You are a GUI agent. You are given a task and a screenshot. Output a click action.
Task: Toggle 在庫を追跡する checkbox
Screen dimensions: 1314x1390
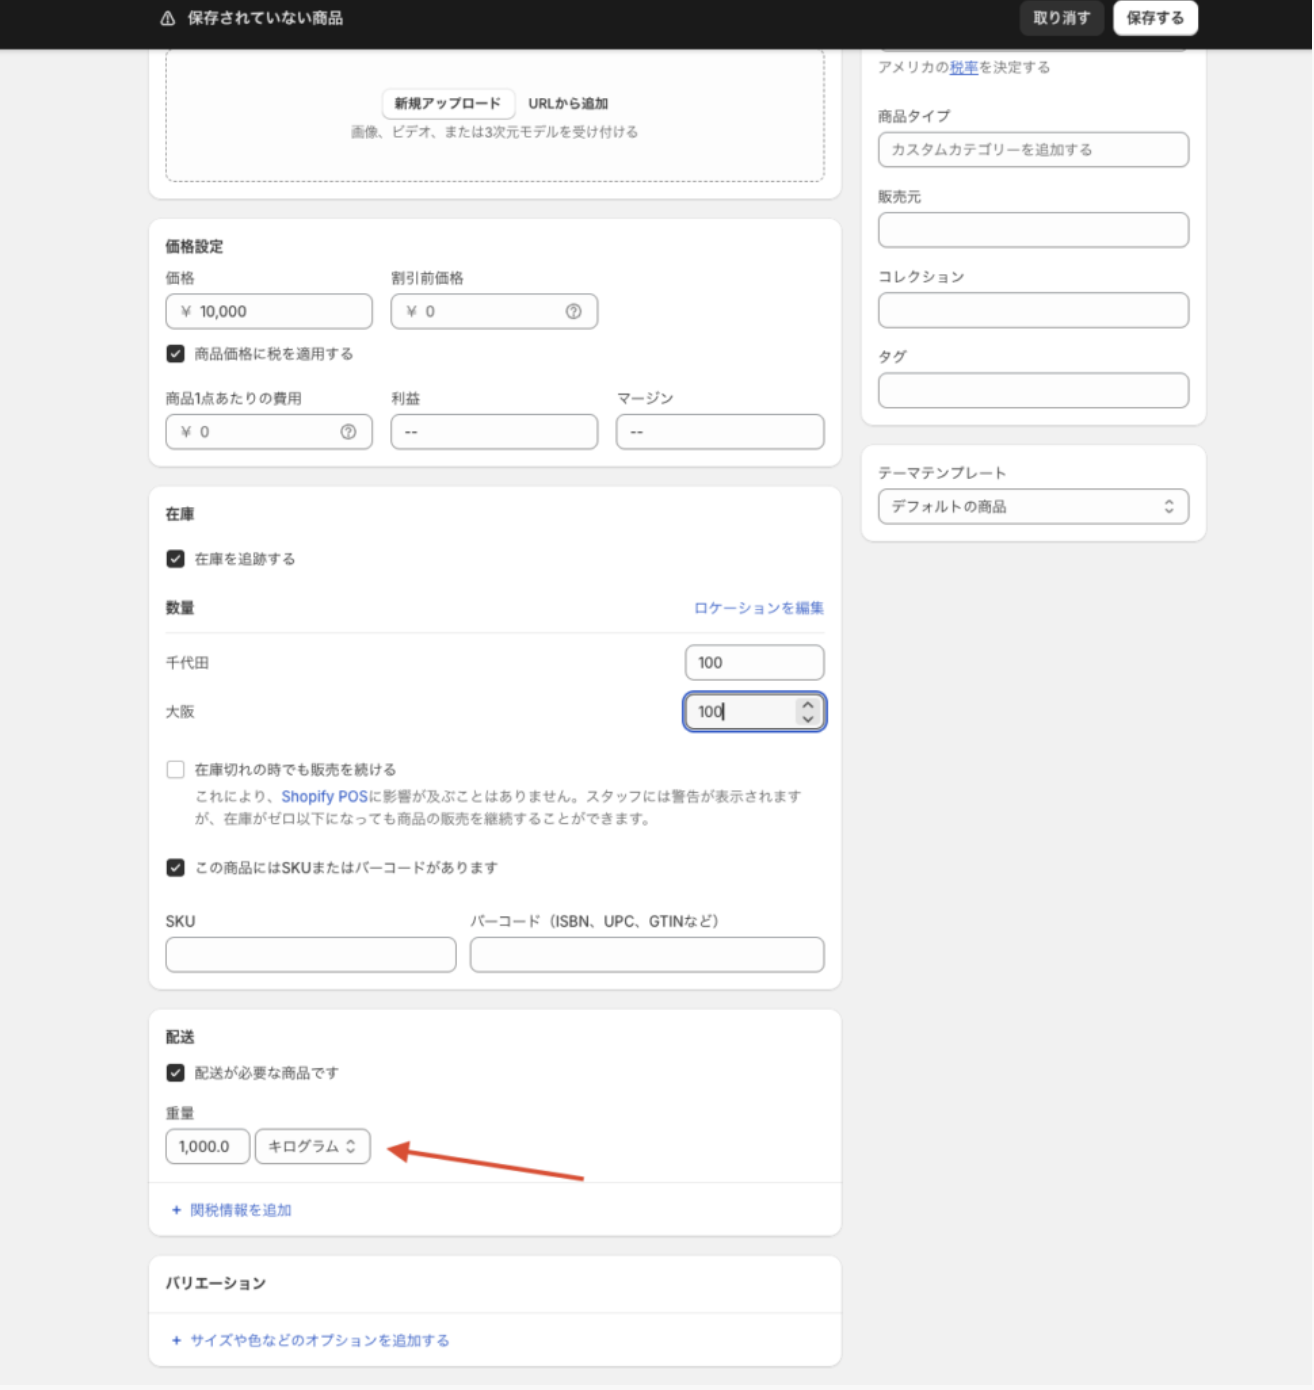click(176, 559)
